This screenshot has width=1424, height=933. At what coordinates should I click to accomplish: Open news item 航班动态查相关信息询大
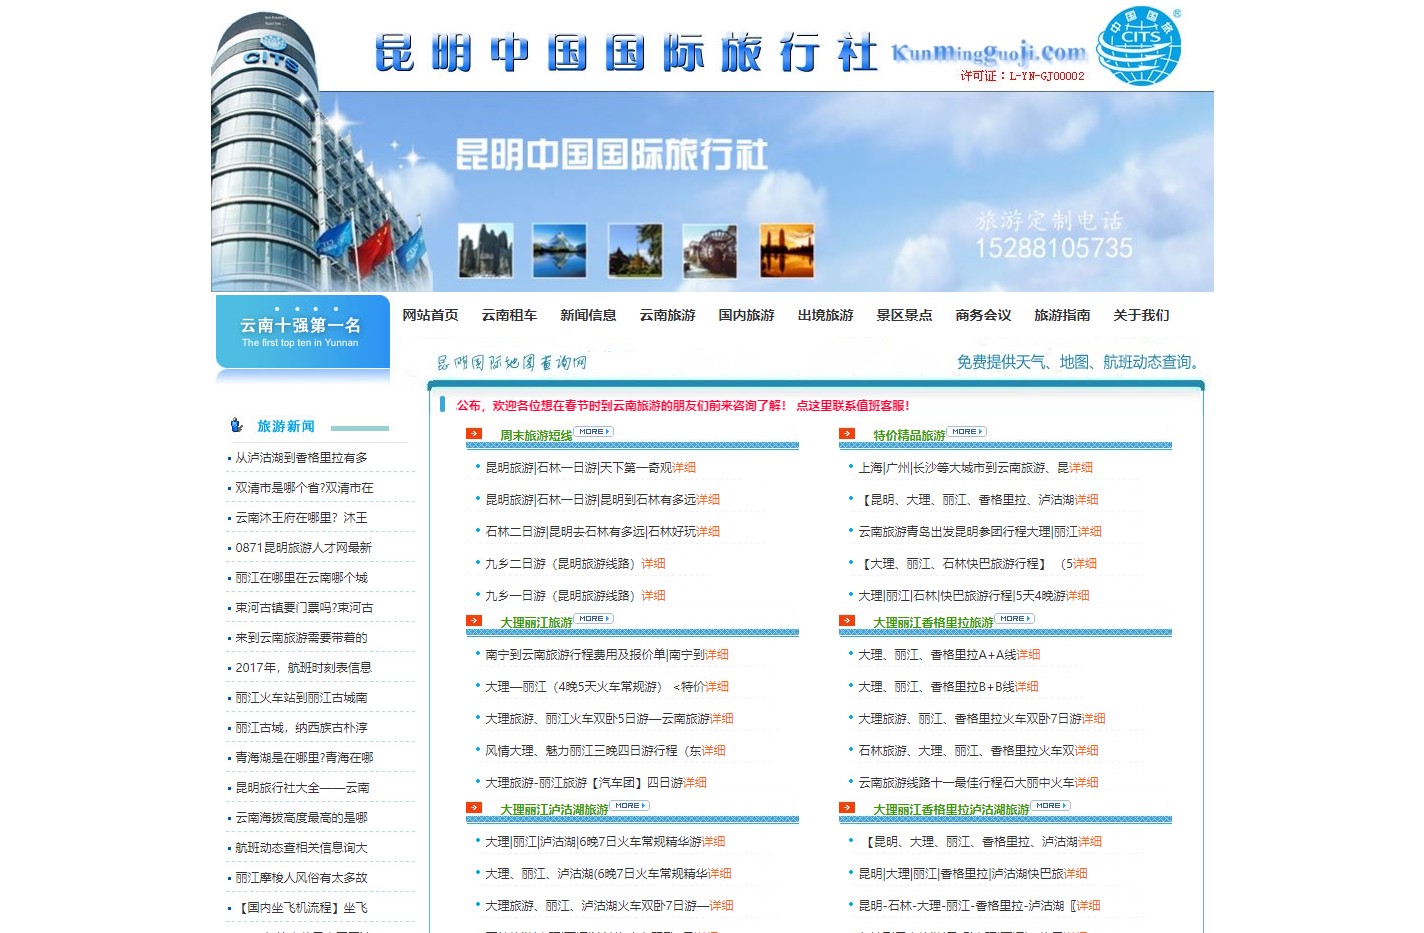[x=301, y=848]
